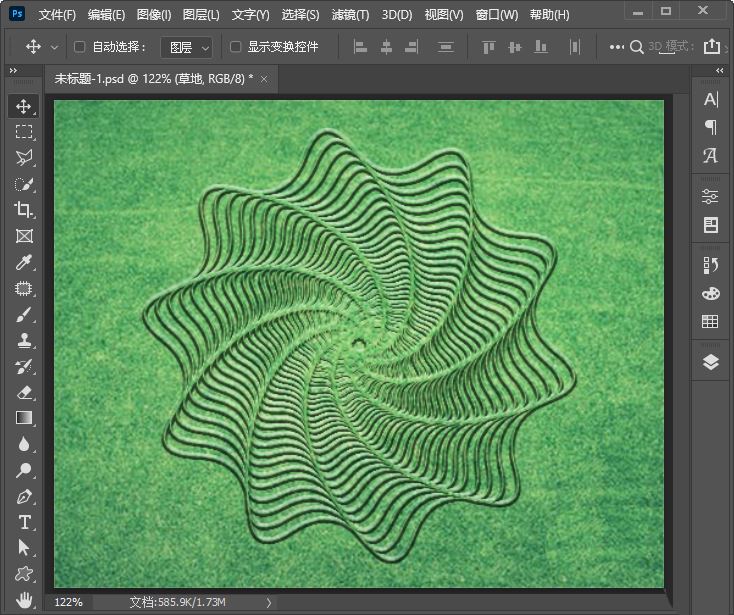Screen dimensions: 734x615
Task: Expand the right panel dock double-arrow
Action: pyautogui.click(x=719, y=70)
